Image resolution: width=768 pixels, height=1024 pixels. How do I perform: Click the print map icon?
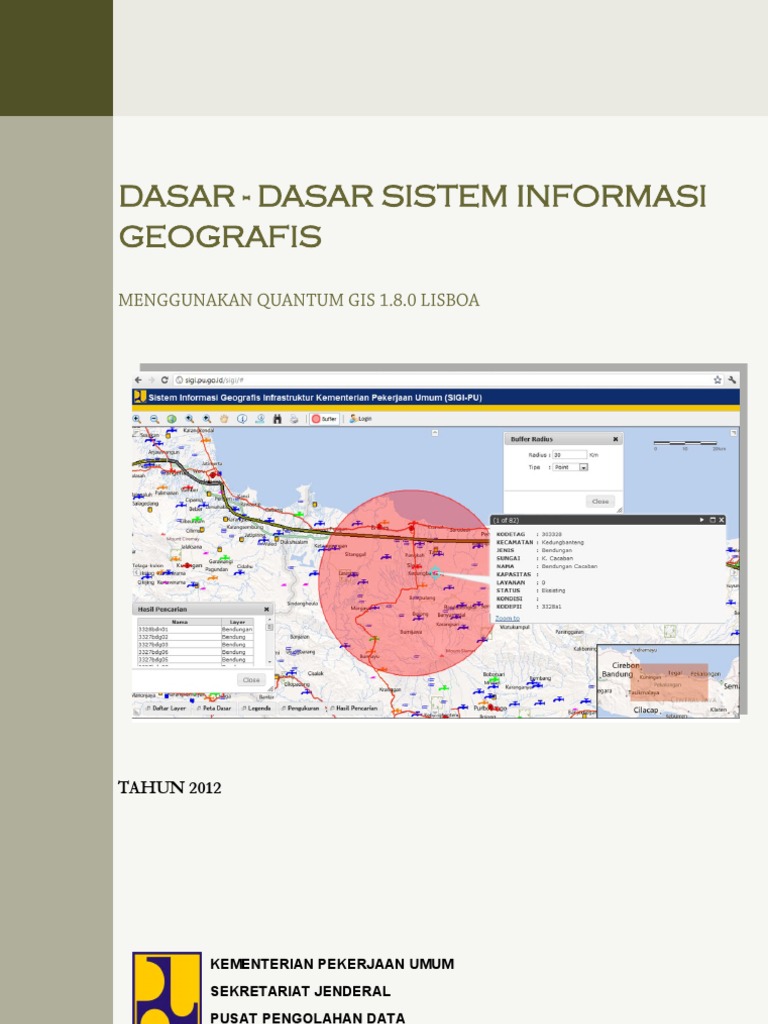coord(294,419)
